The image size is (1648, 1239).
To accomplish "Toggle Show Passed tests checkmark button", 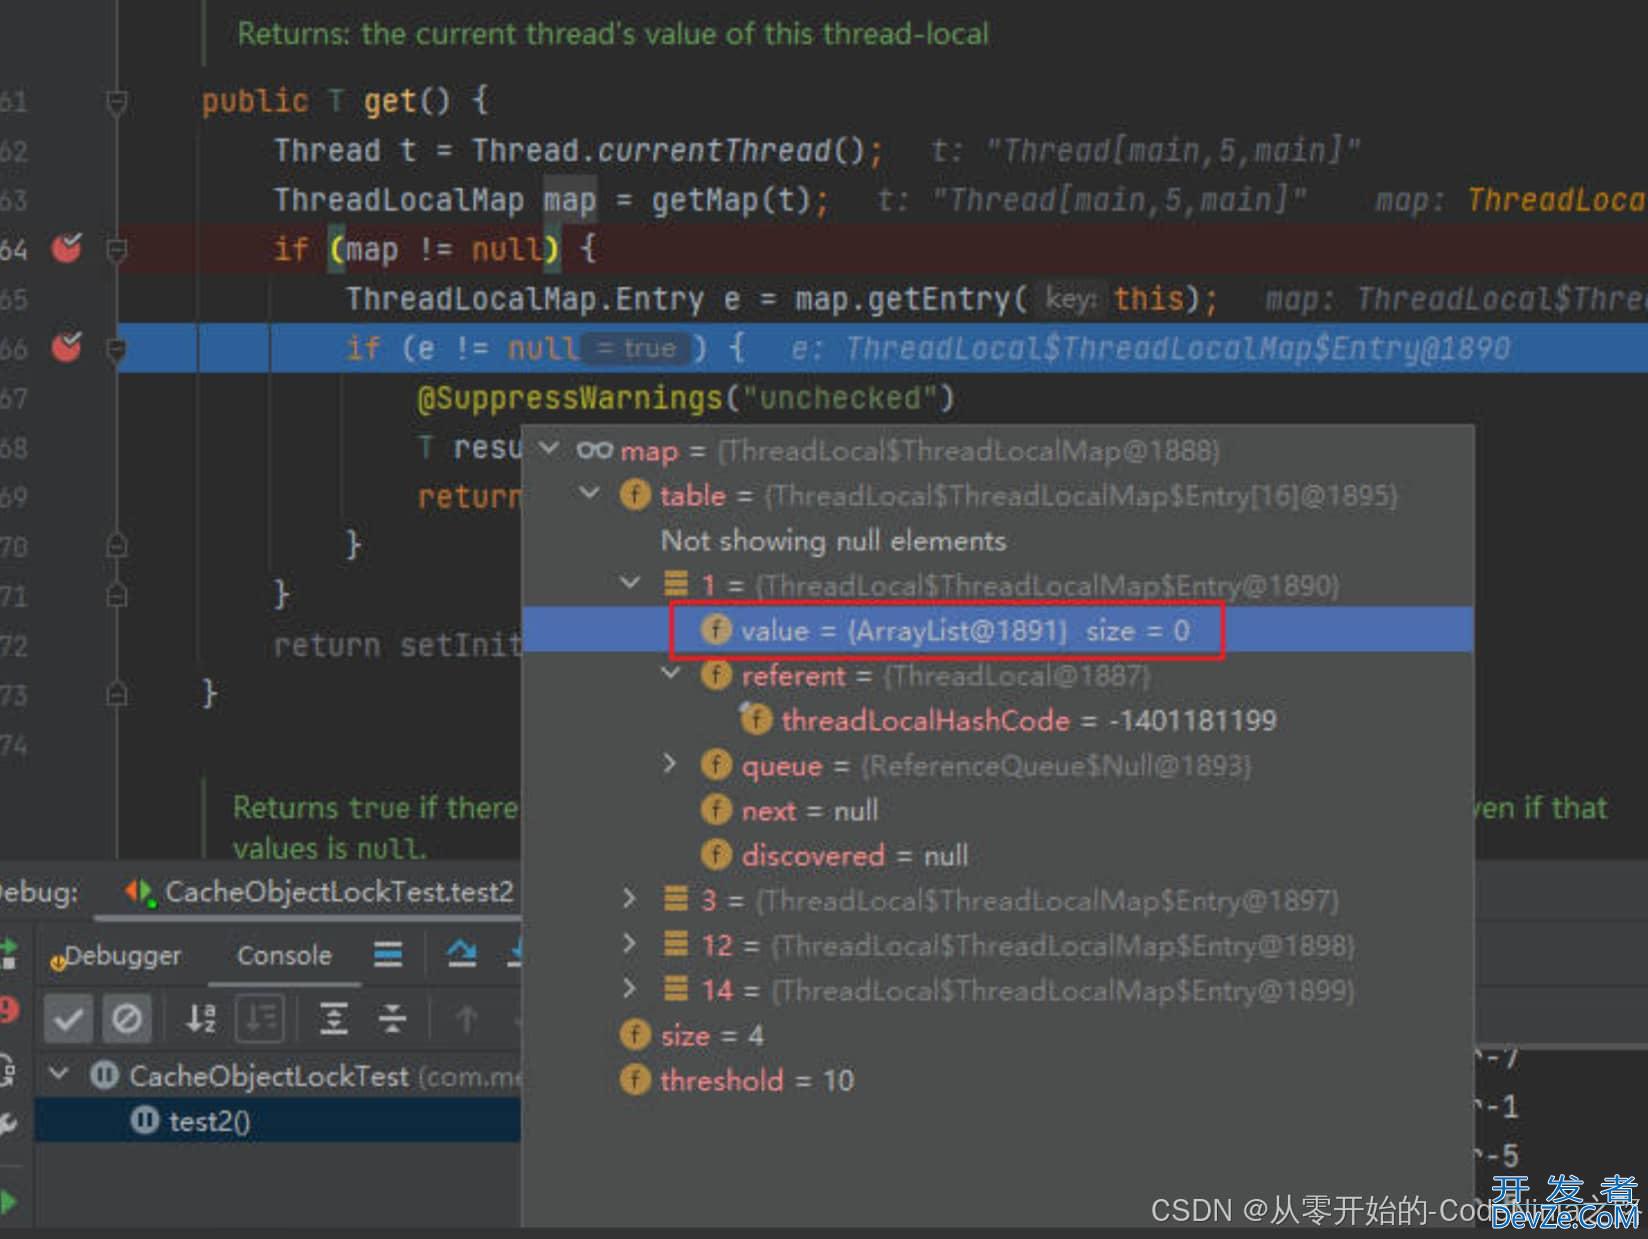I will (x=68, y=1019).
